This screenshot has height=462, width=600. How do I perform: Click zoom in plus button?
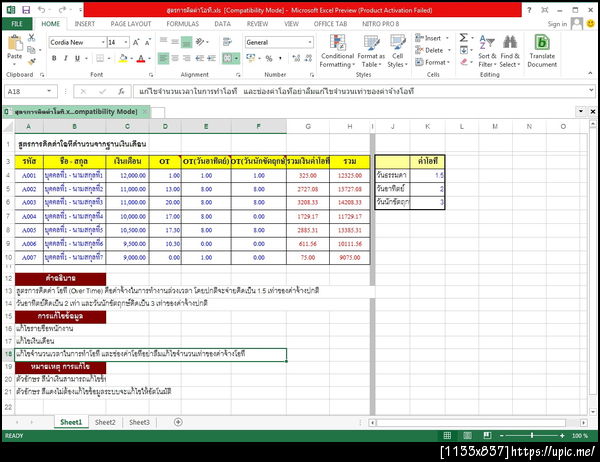click(x=562, y=436)
